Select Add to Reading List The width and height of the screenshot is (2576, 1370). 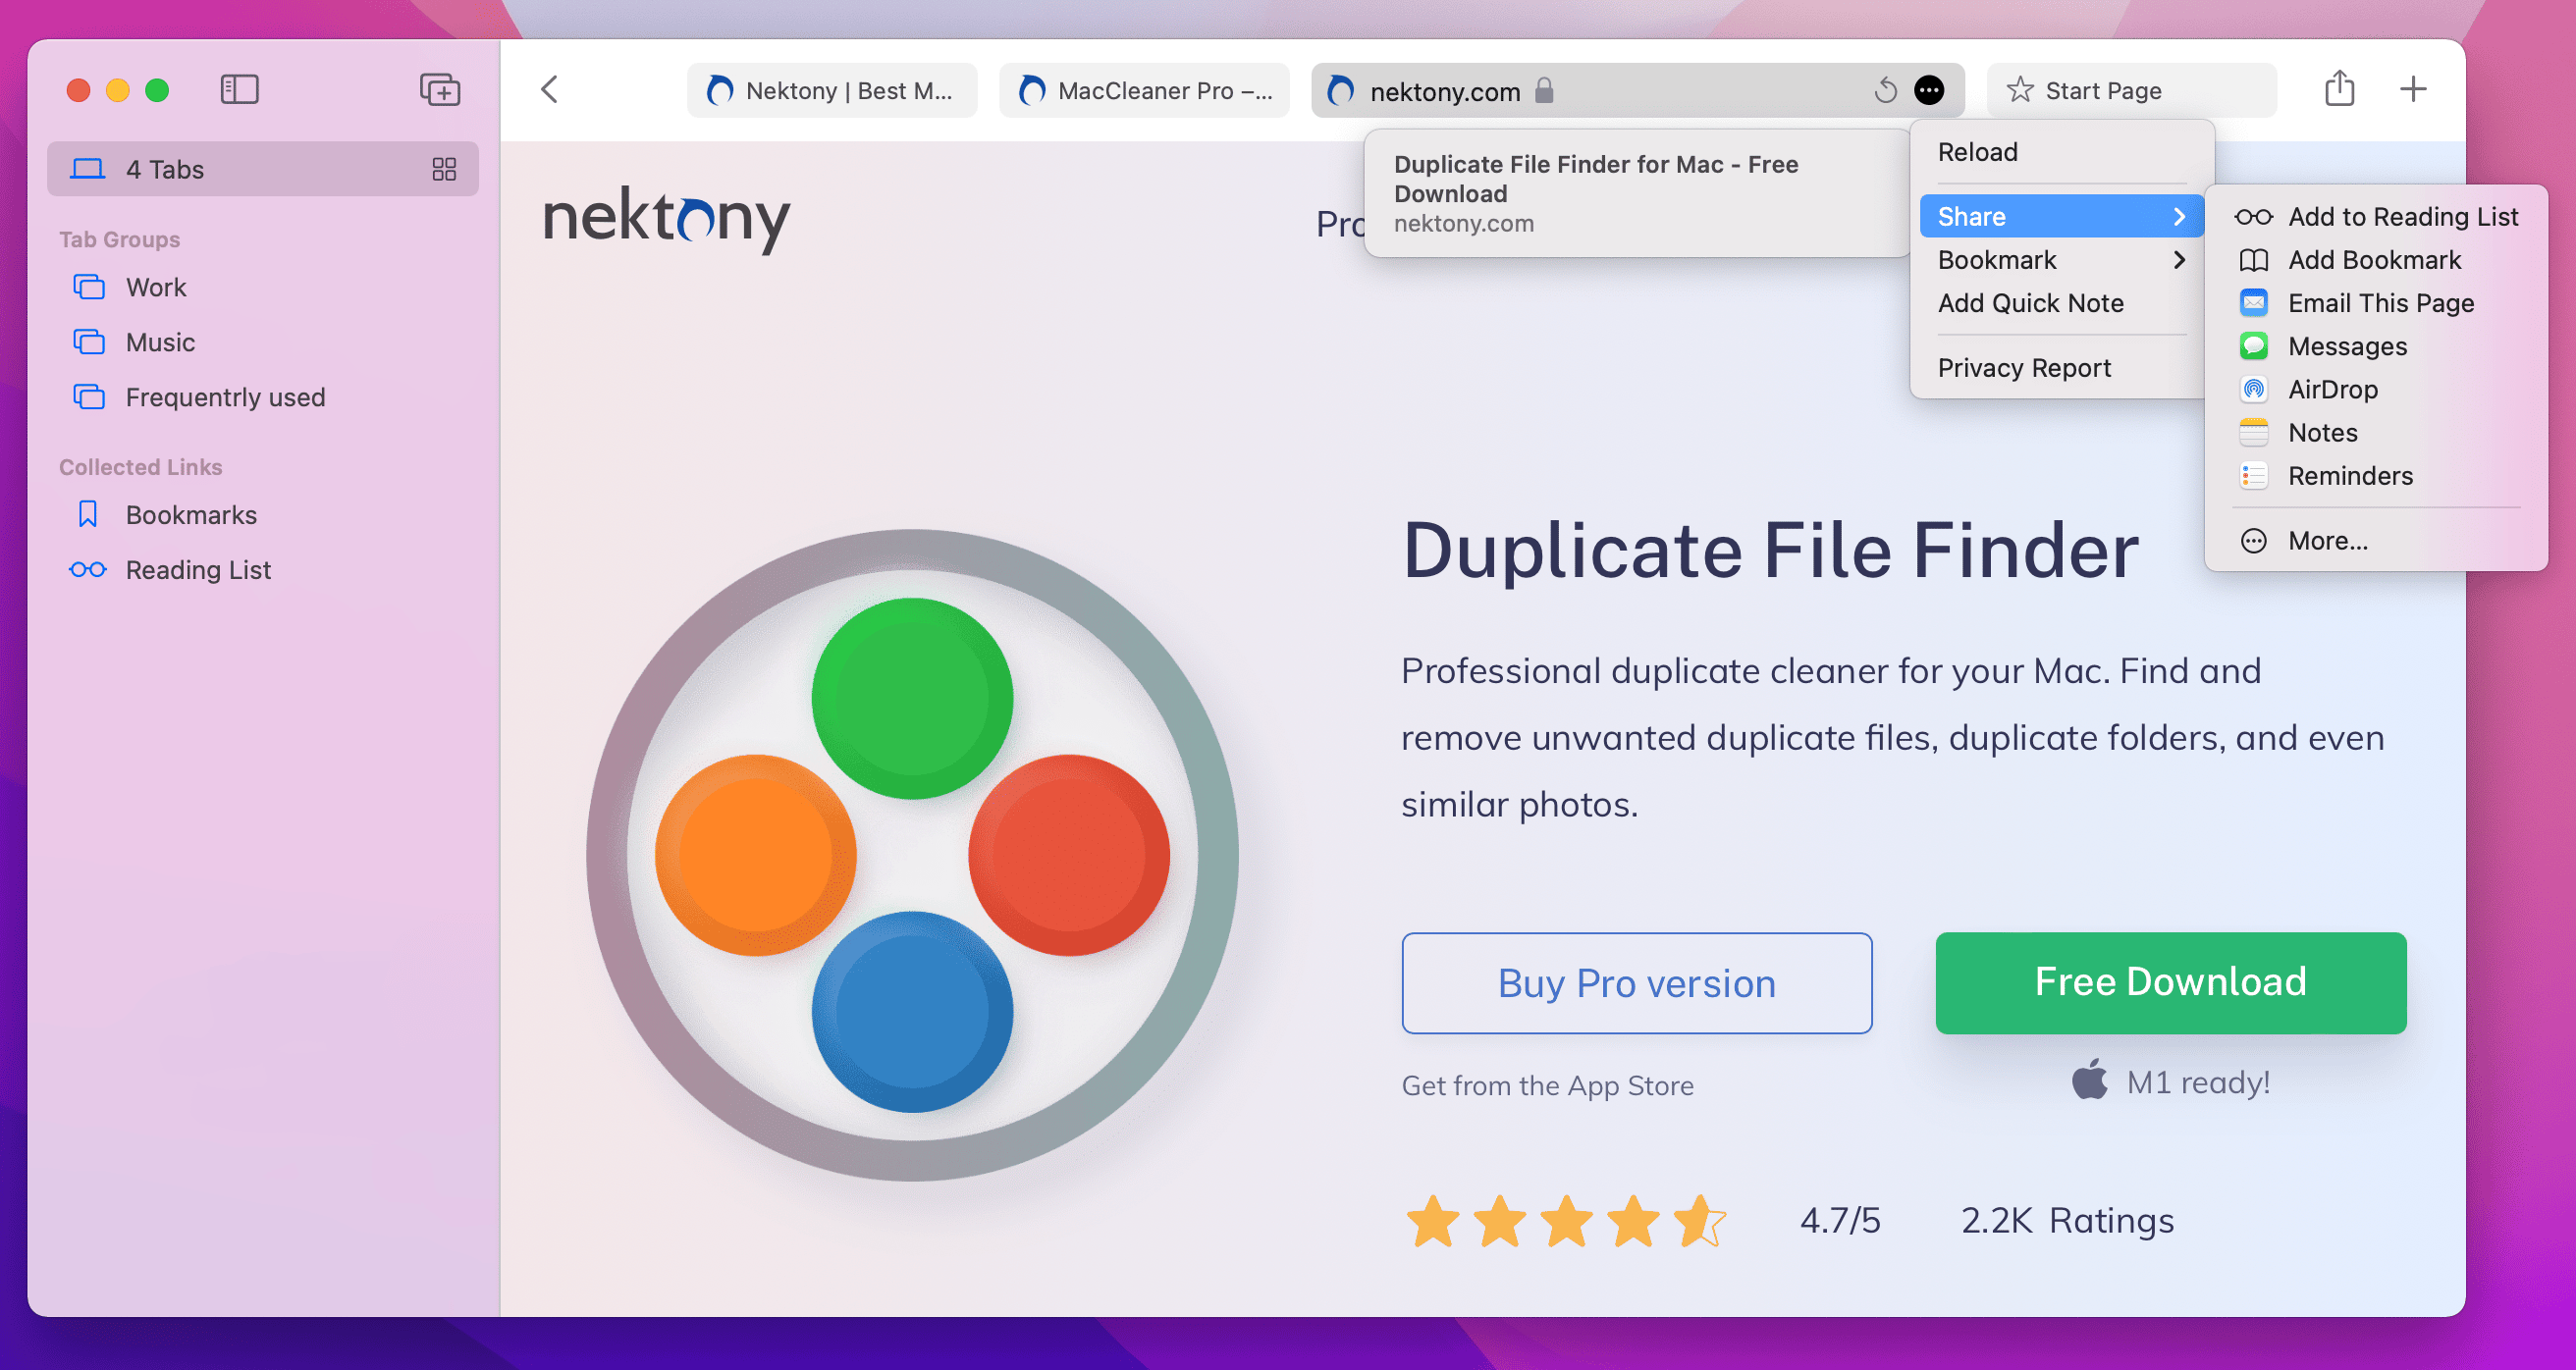[x=2376, y=216]
